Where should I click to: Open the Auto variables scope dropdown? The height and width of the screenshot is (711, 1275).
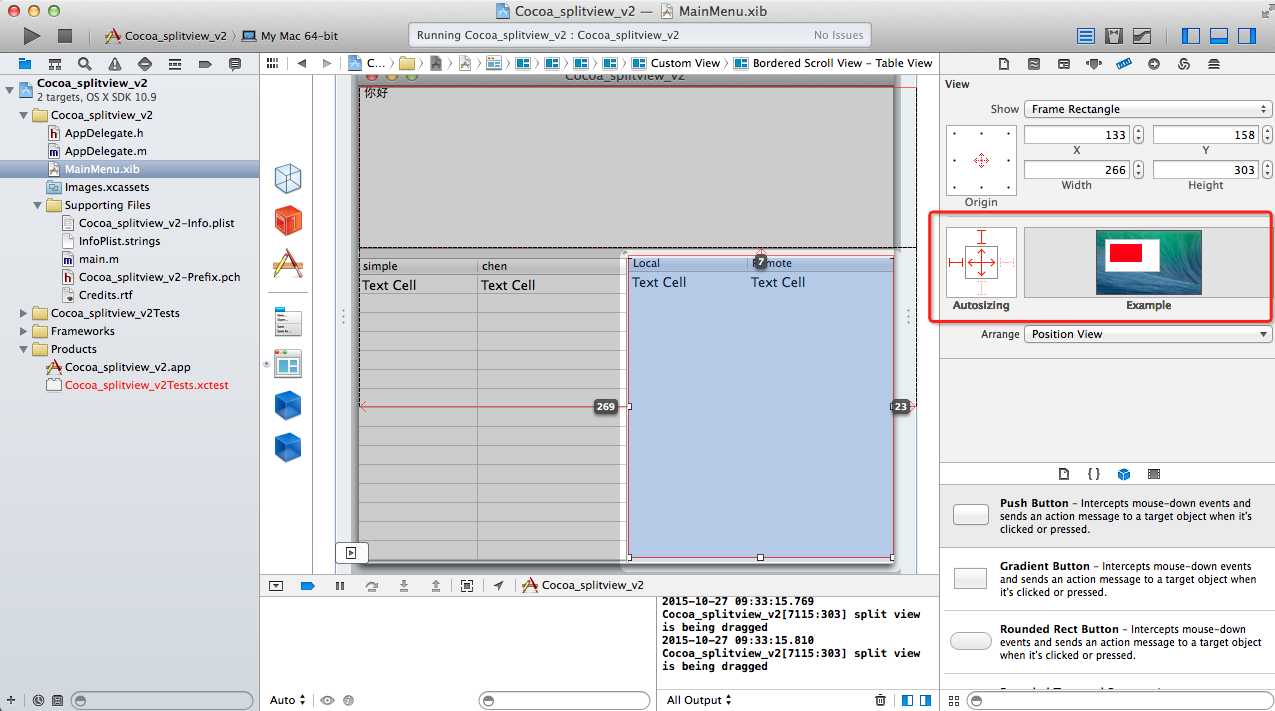coord(288,700)
